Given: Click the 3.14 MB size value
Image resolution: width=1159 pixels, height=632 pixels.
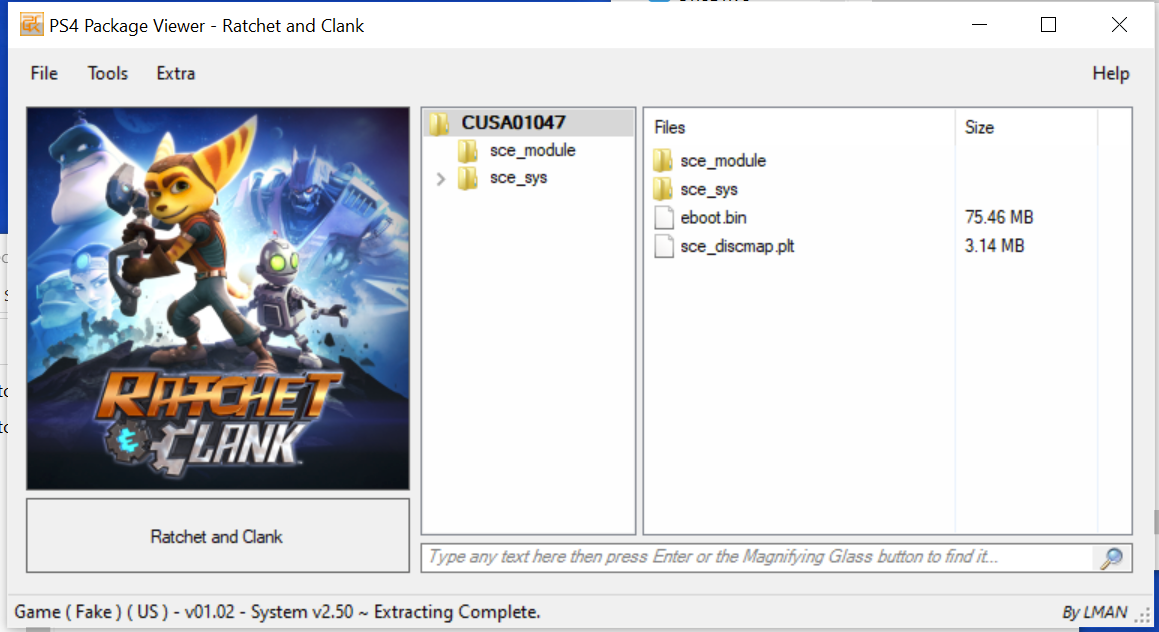Looking at the screenshot, I should (994, 246).
